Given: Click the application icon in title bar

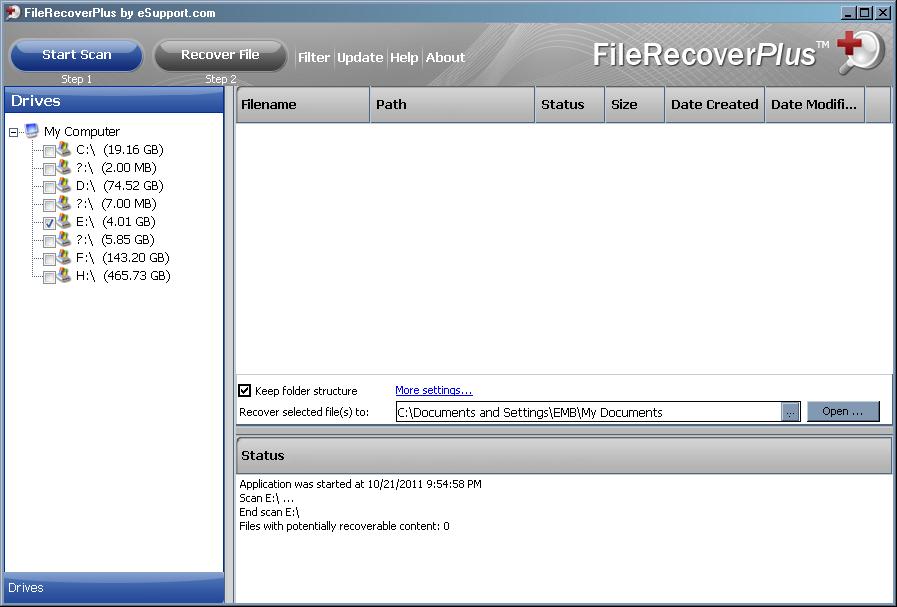Looking at the screenshot, I should (12, 13).
